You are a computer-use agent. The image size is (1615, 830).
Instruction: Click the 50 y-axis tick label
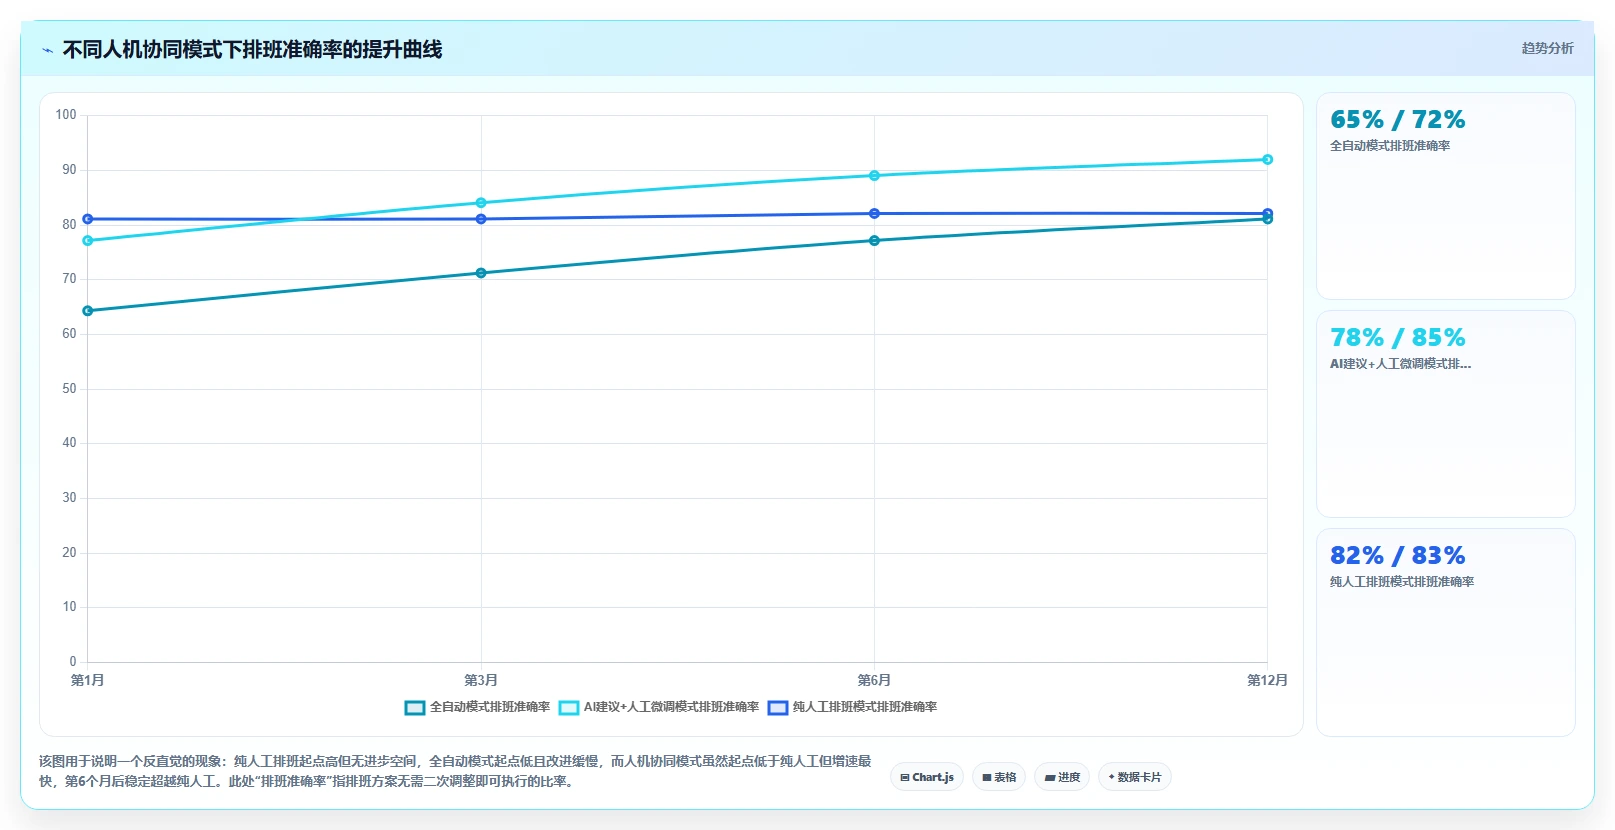(69, 389)
